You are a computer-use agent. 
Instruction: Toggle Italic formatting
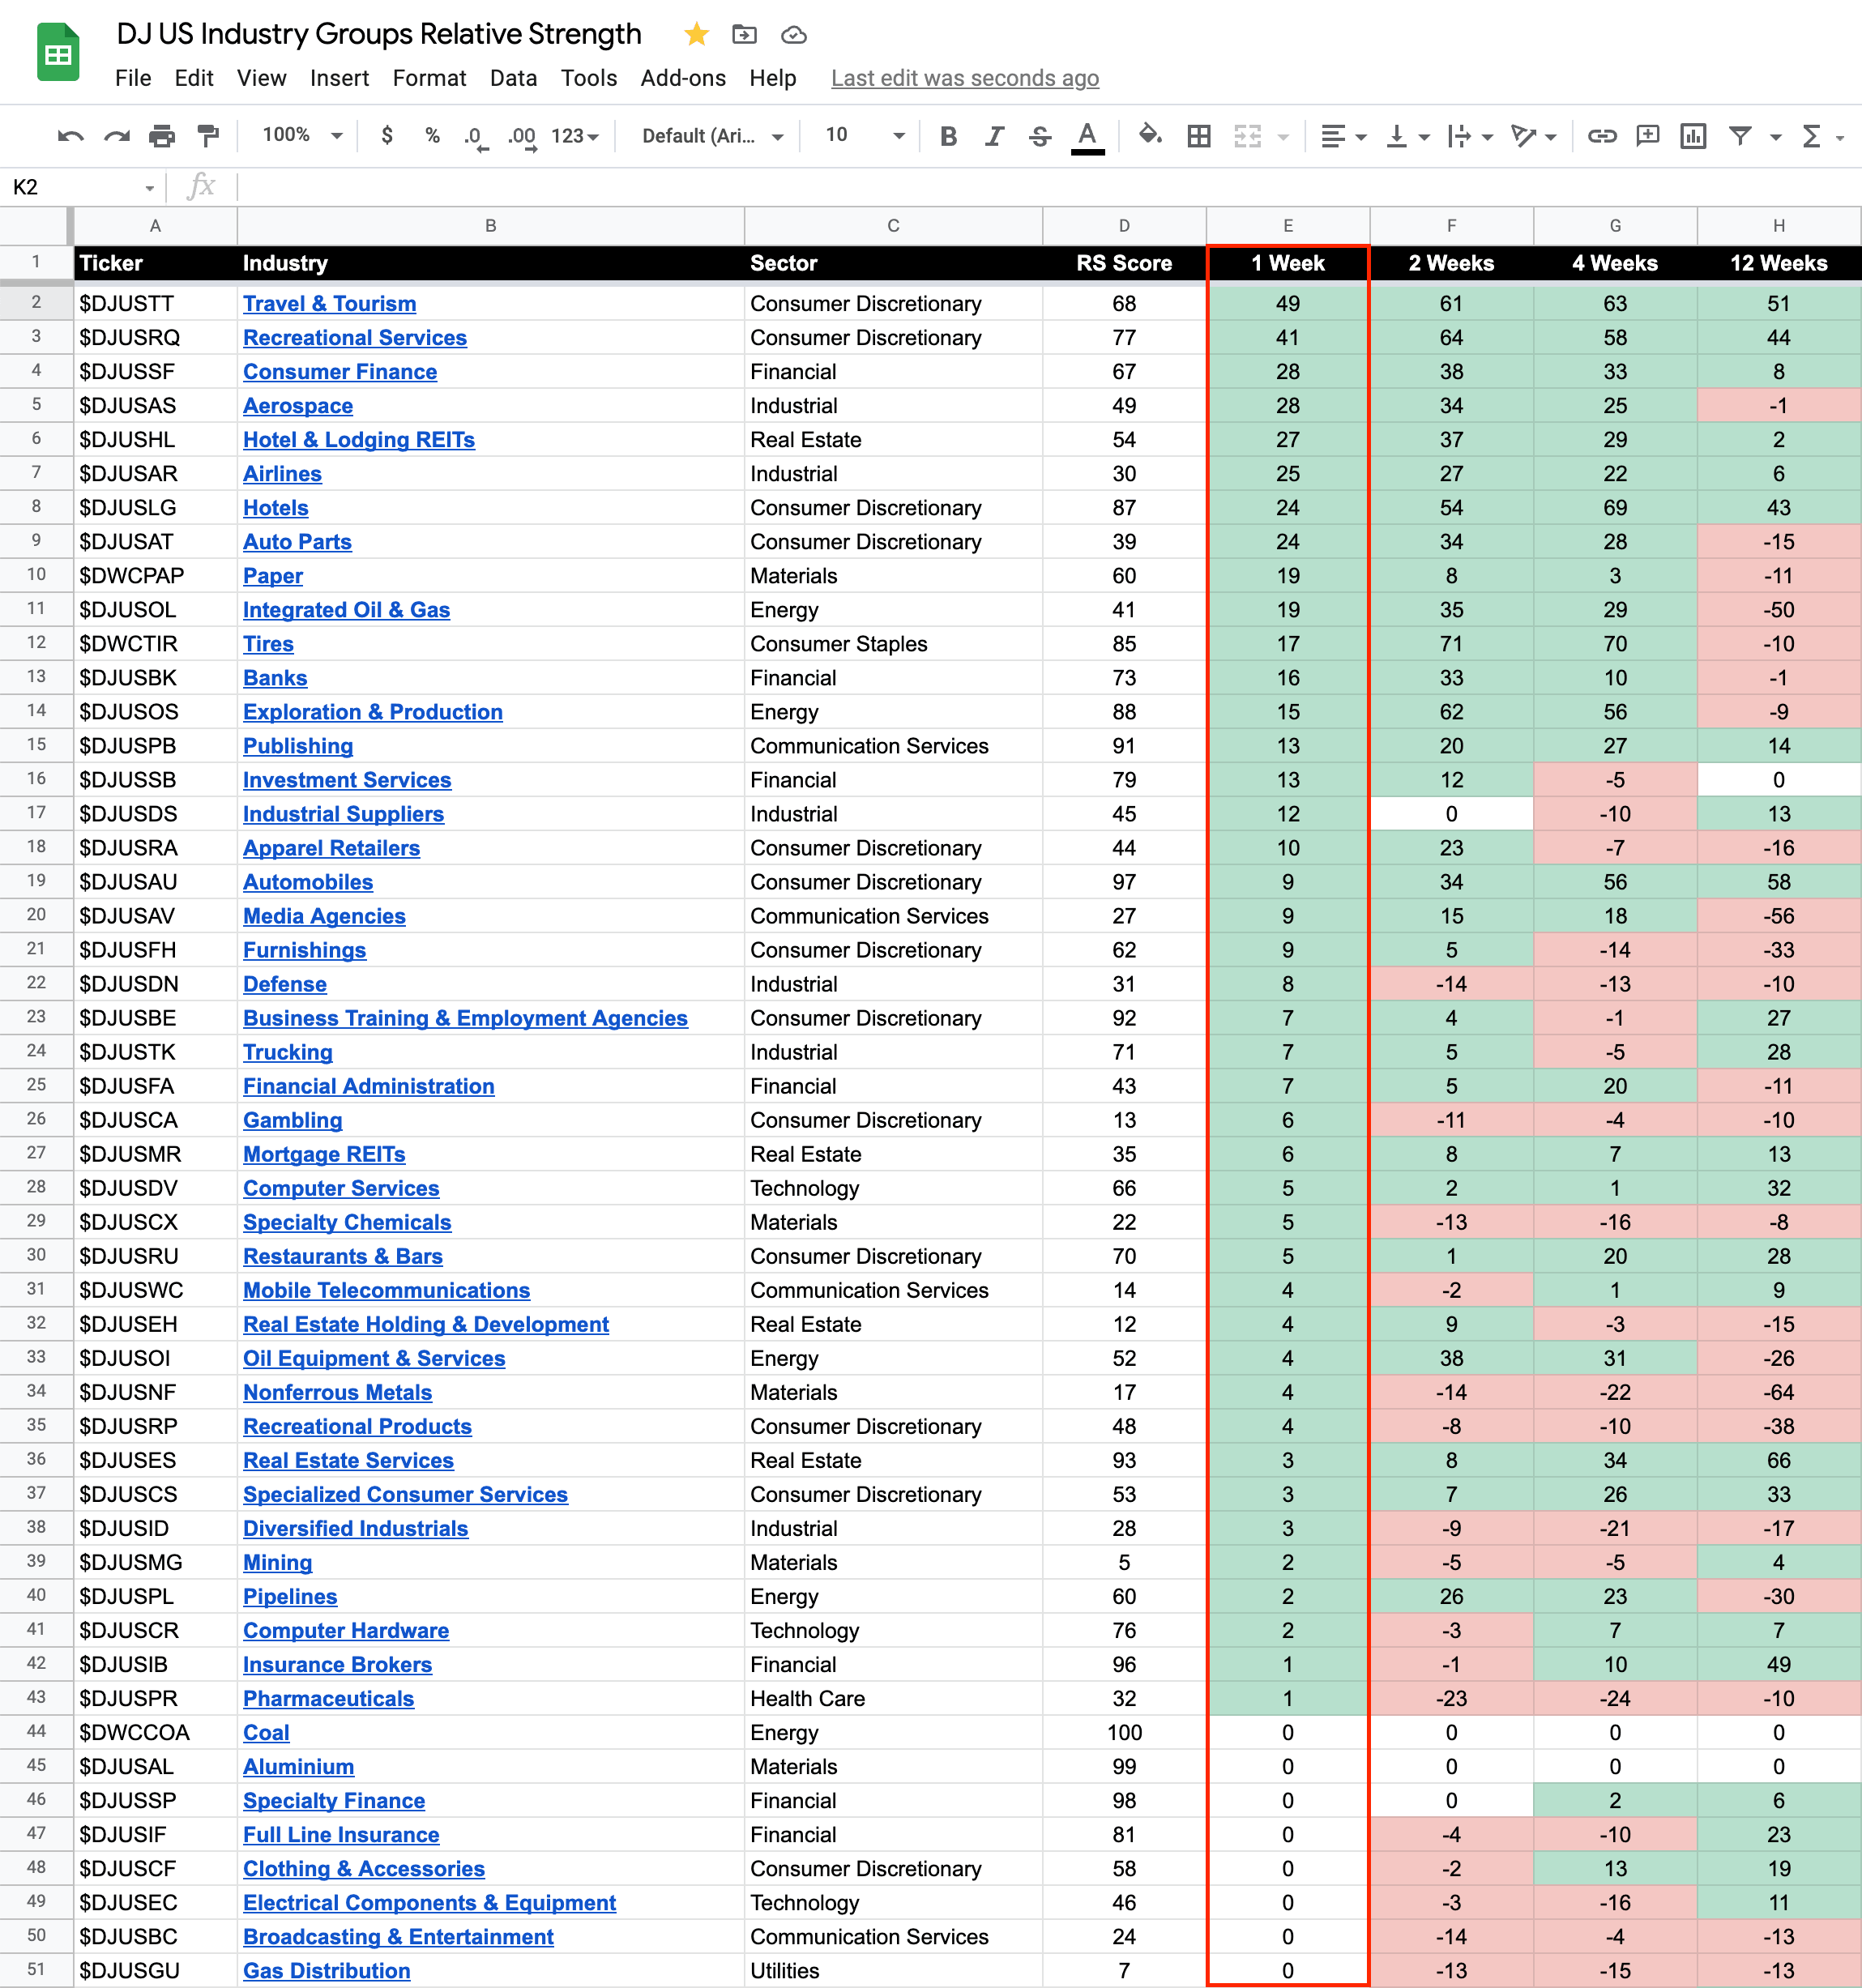[994, 136]
